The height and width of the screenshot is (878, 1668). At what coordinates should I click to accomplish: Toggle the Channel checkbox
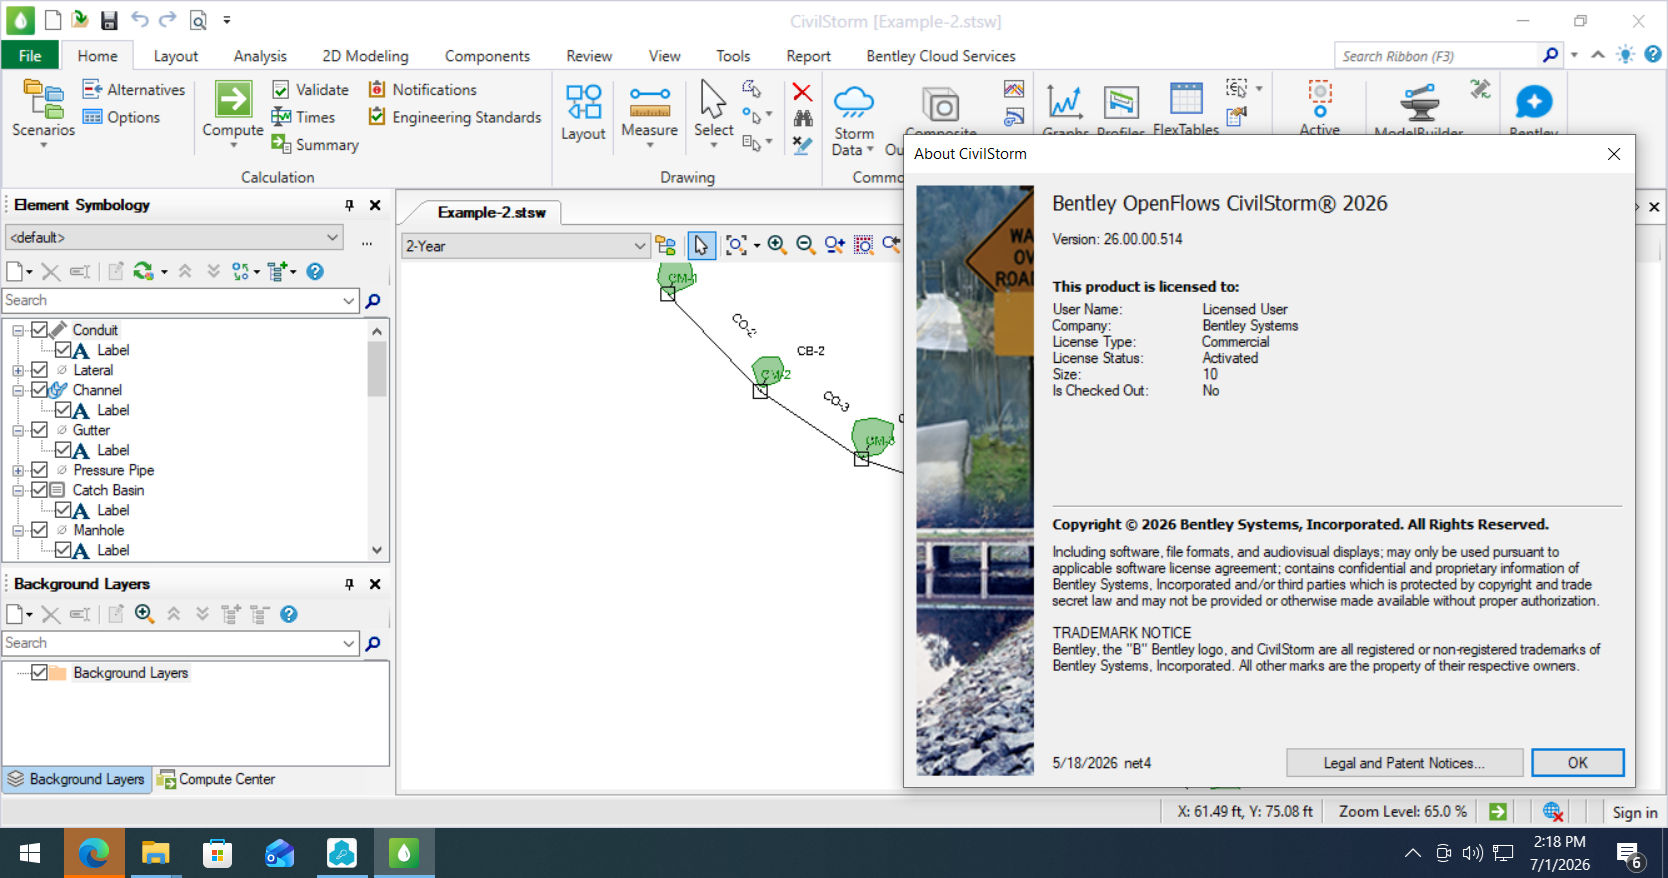point(40,389)
